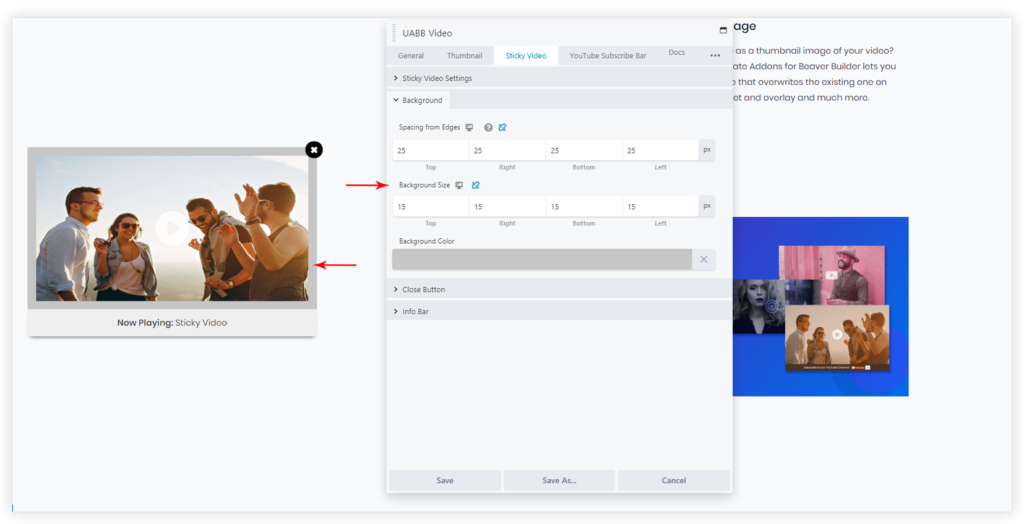This screenshot has height=524, width=1024.
Task: Click the Top field of Background Size
Action: [430, 207]
